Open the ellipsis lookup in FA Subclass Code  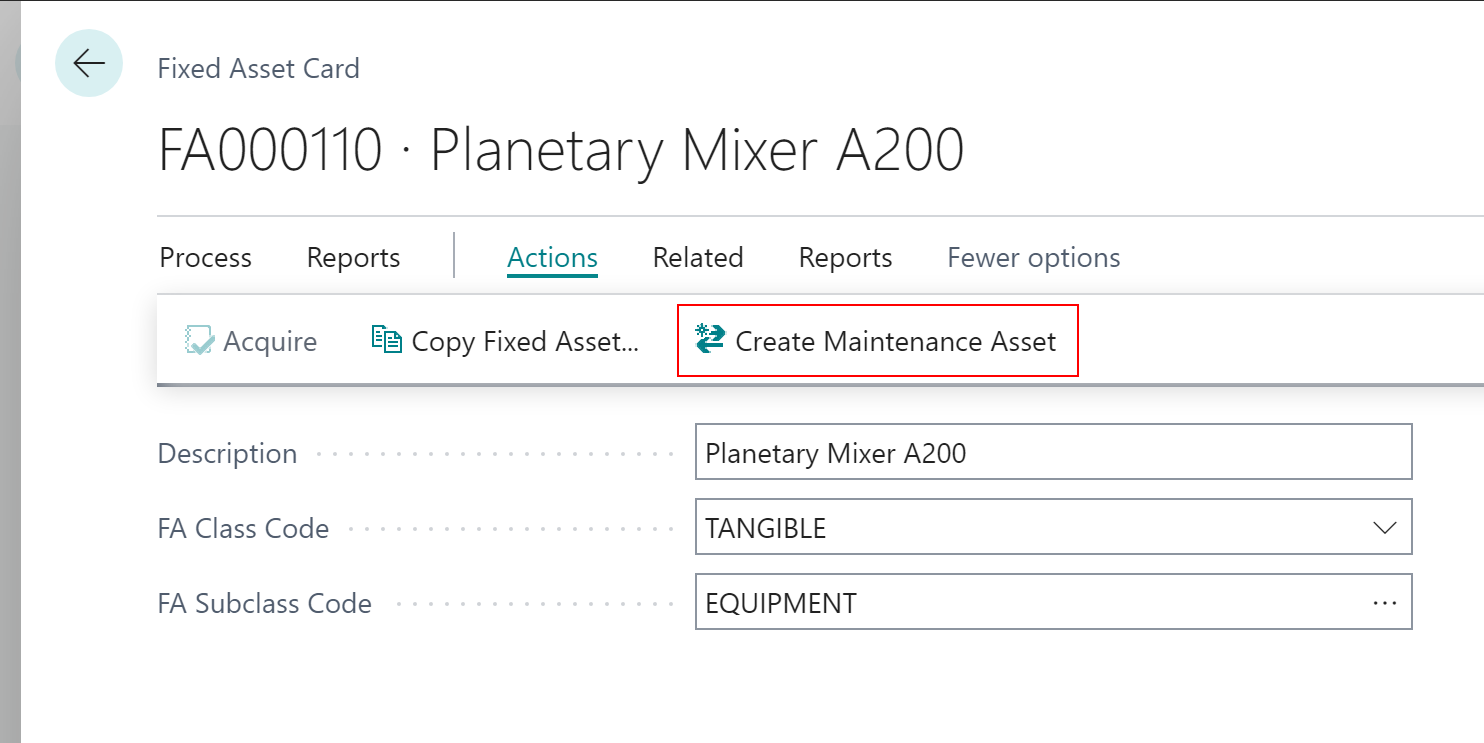click(x=1384, y=603)
